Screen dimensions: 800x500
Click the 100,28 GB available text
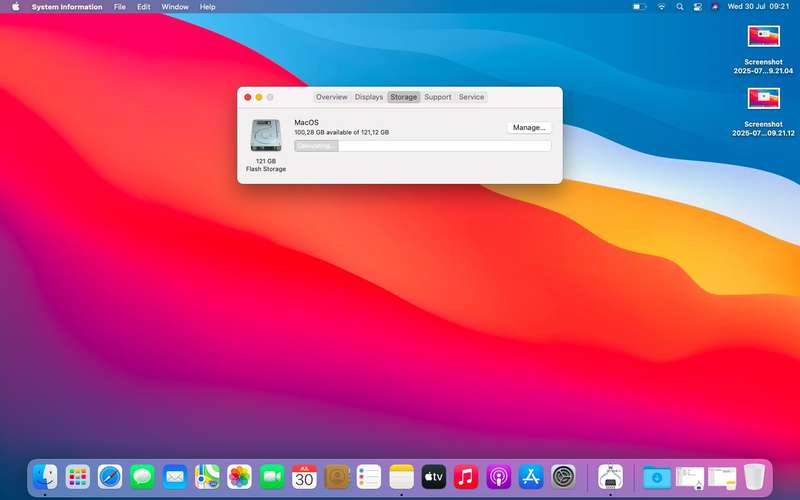click(x=341, y=132)
